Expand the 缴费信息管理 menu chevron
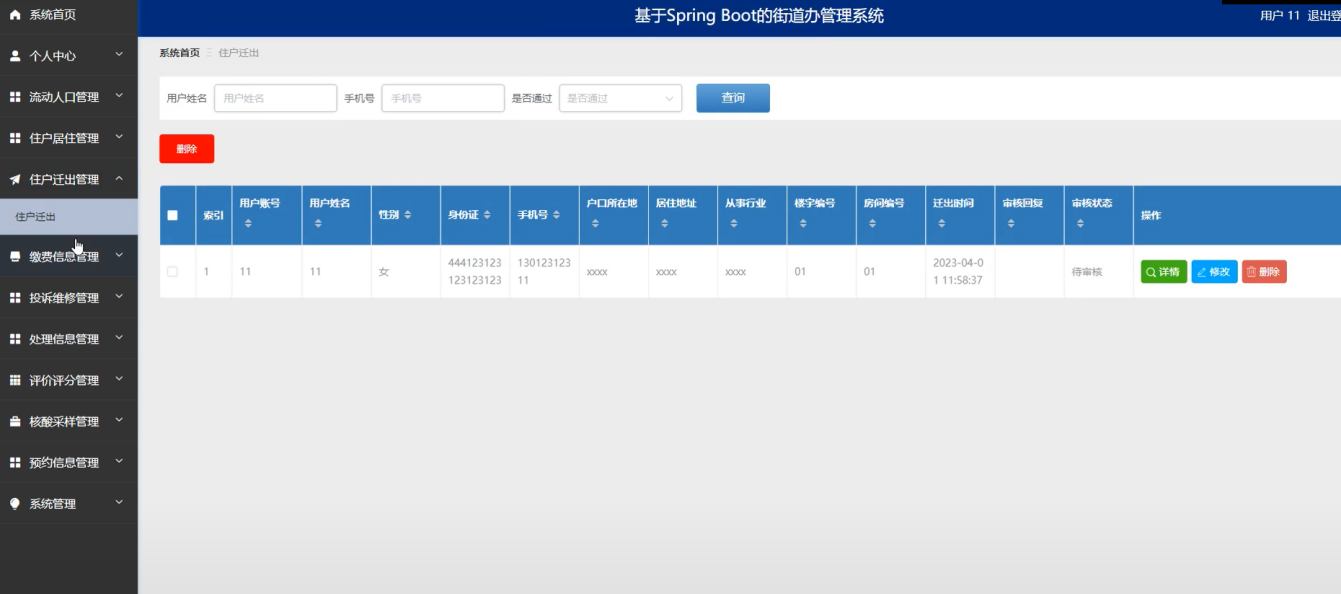 pos(119,255)
